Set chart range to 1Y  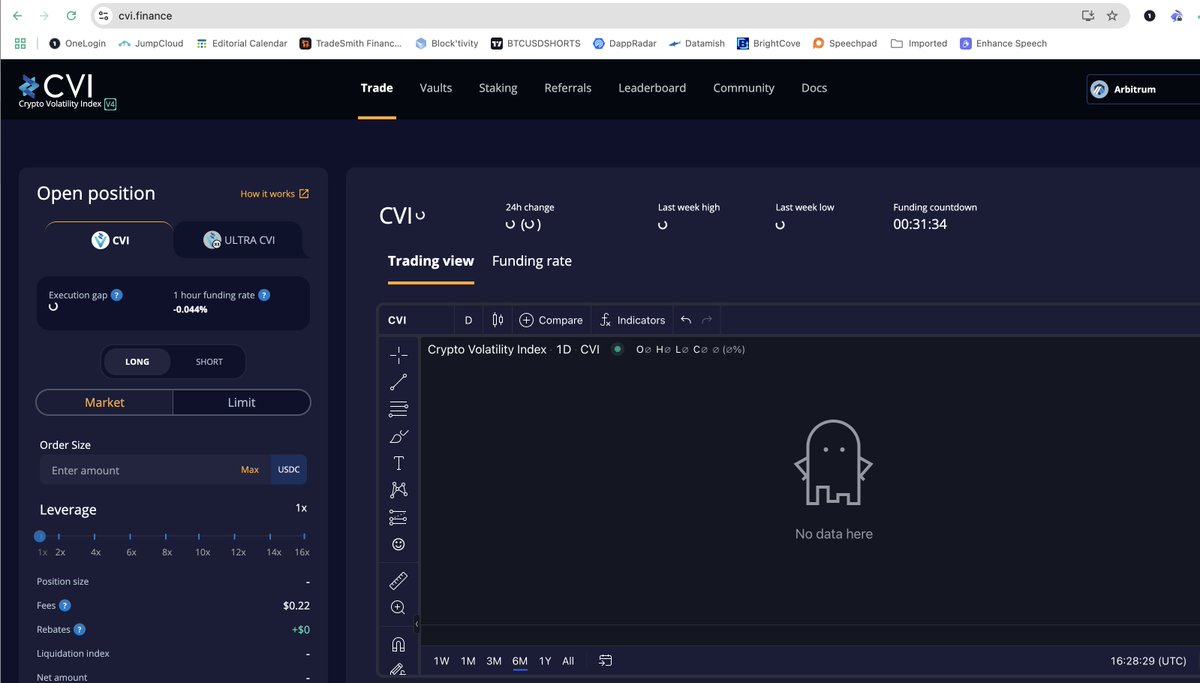[x=545, y=661]
